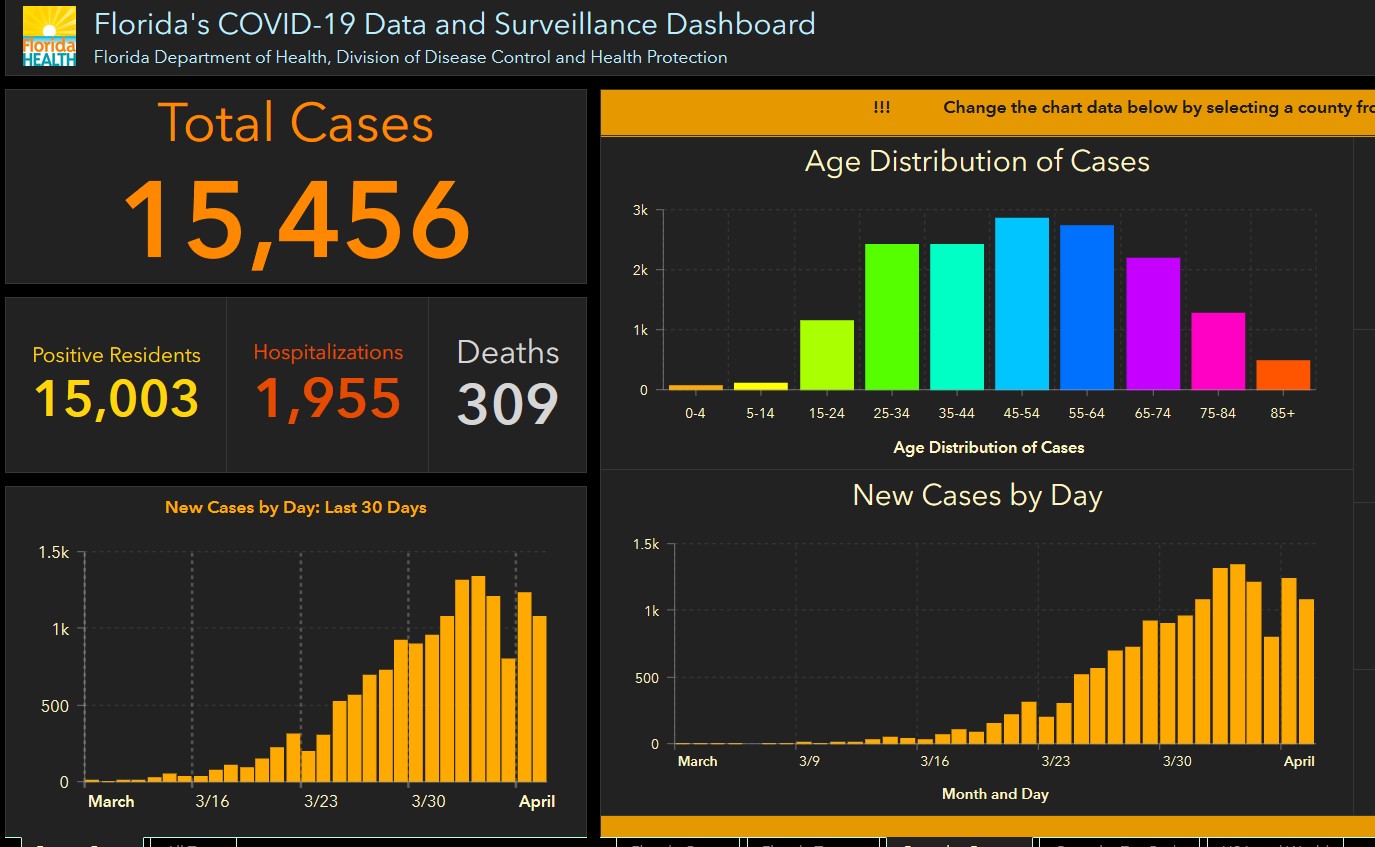Click the "Total Cases" heading
This screenshot has width=1375, height=847.
(296, 123)
